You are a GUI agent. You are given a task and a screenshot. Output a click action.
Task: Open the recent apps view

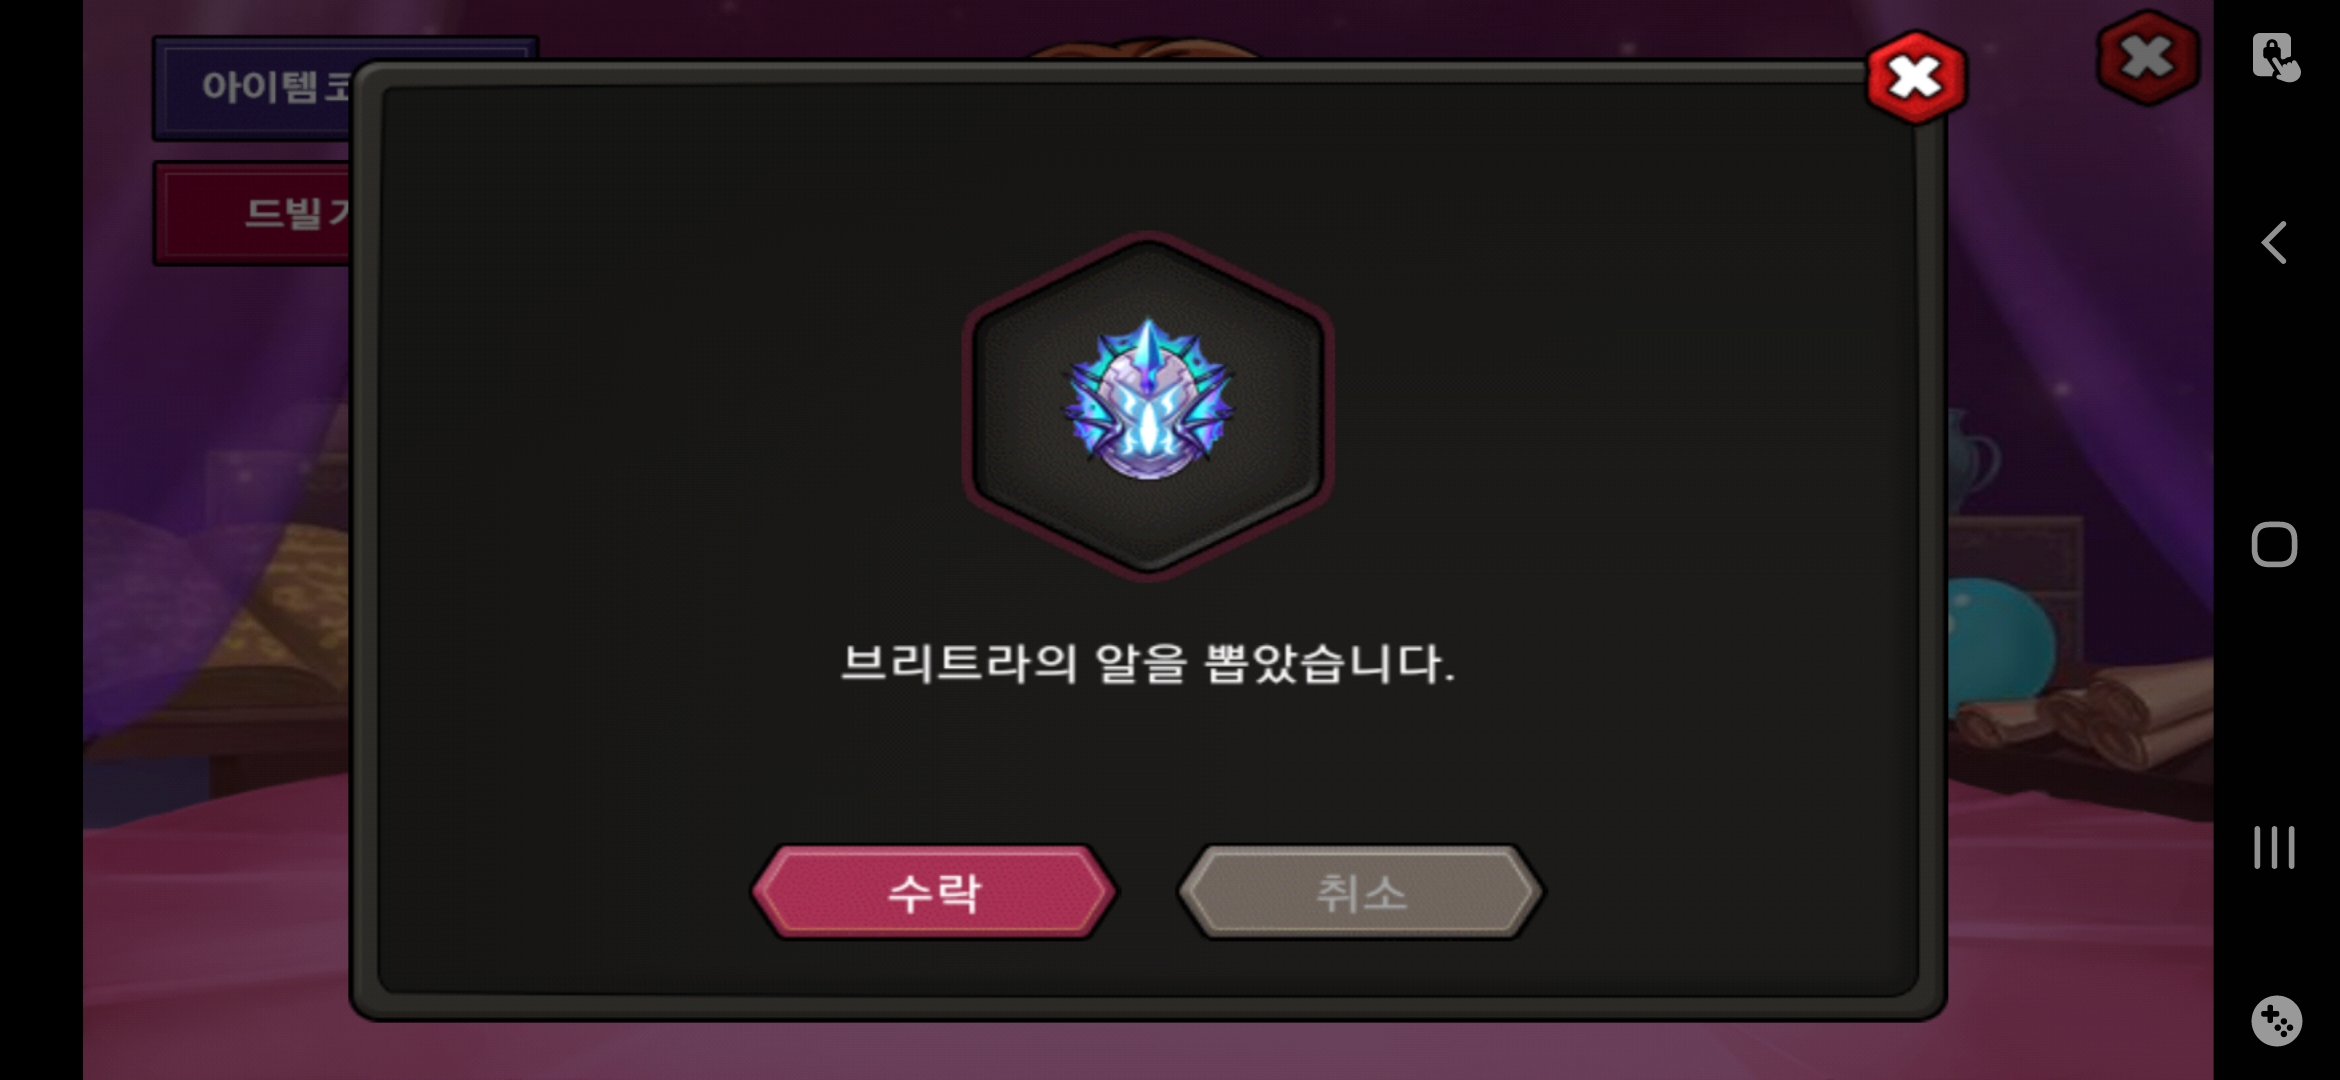coord(2274,847)
